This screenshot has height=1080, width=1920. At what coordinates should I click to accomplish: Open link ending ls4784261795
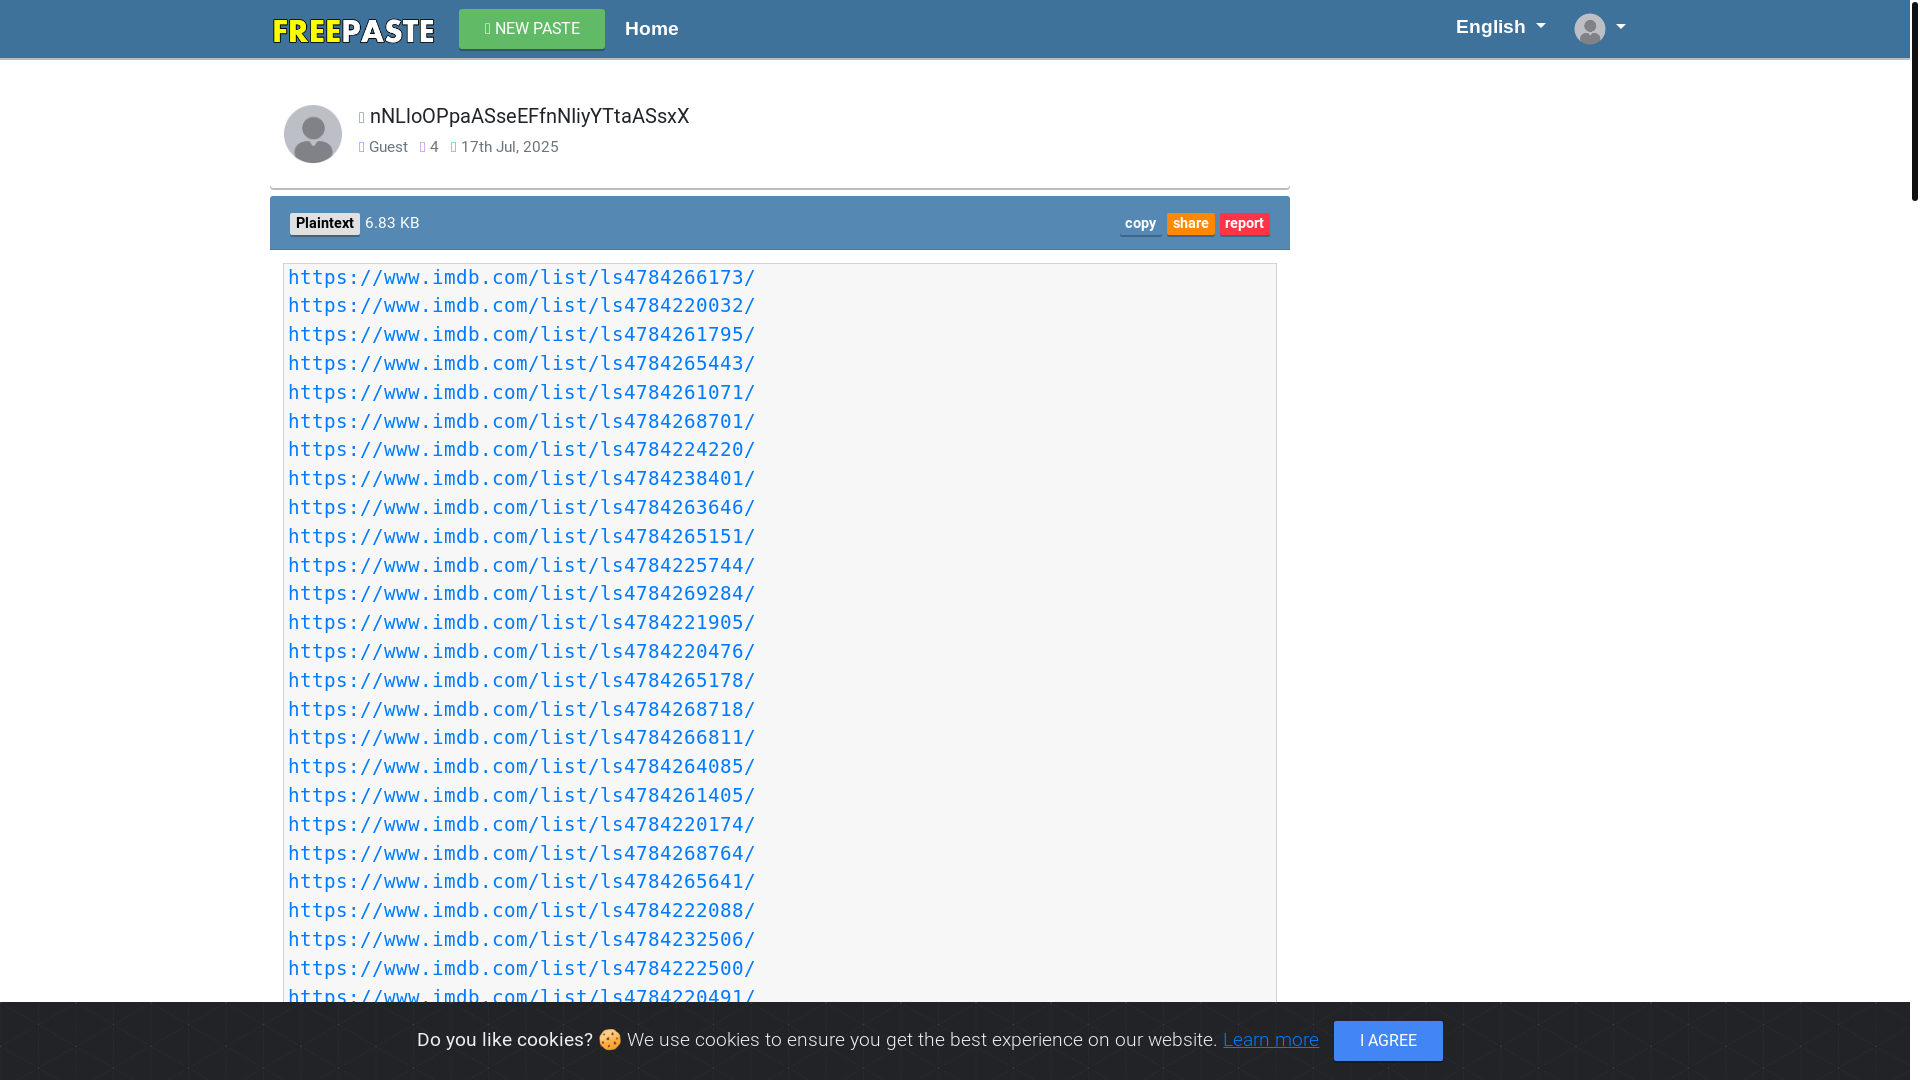[522, 335]
